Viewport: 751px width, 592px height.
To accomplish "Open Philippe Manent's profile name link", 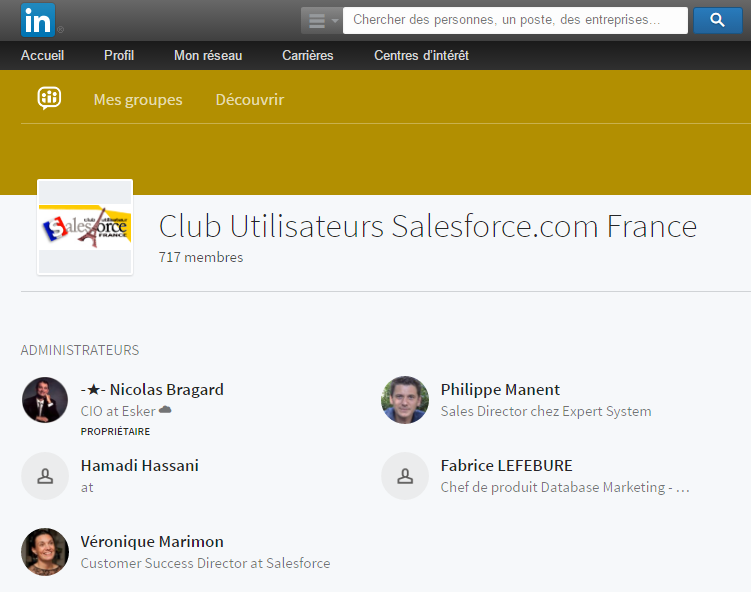I will pyautogui.click(x=500, y=389).
